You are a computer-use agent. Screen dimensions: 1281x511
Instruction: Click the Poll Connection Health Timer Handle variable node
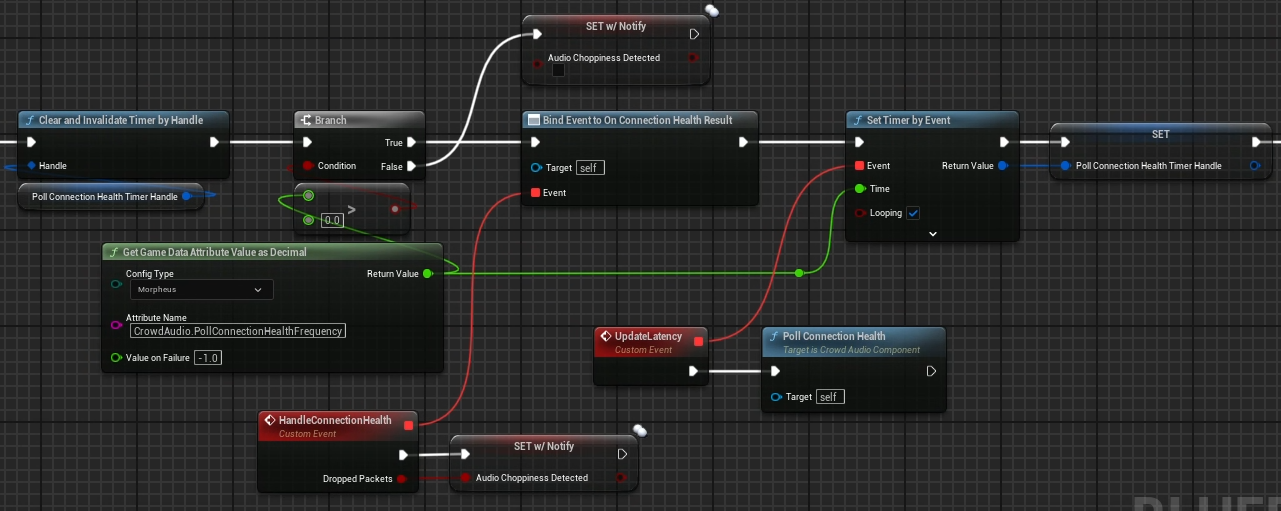click(105, 197)
